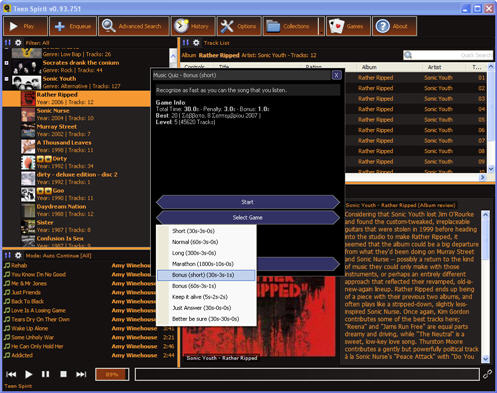Click the link chain icon at bottom right
The height and width of the screenshot is (393, 497).
click(487, 374)
